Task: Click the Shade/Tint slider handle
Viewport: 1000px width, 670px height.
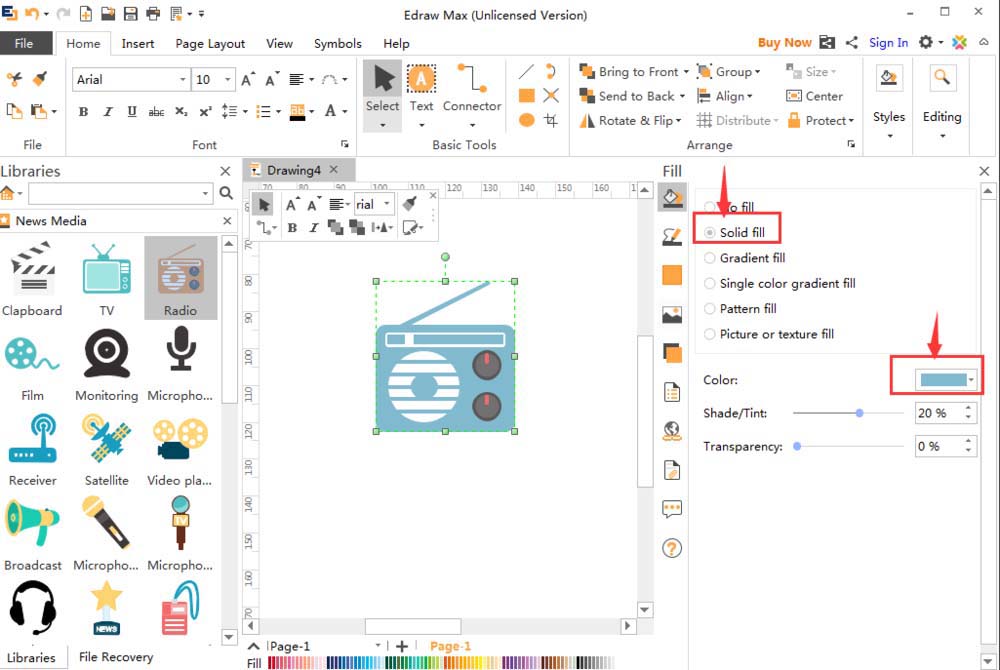Action: point(859,413)
